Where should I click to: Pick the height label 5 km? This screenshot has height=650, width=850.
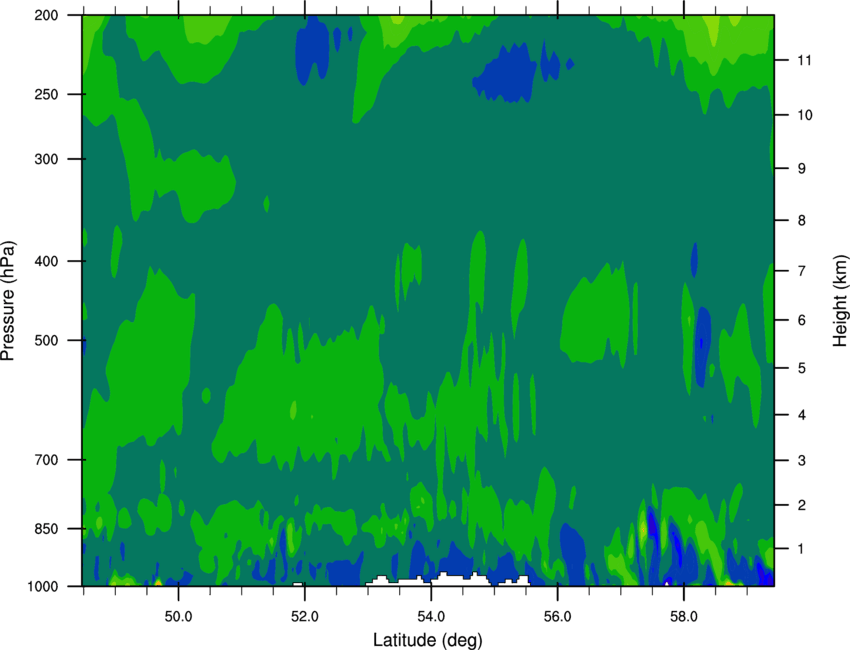(802, 368)
